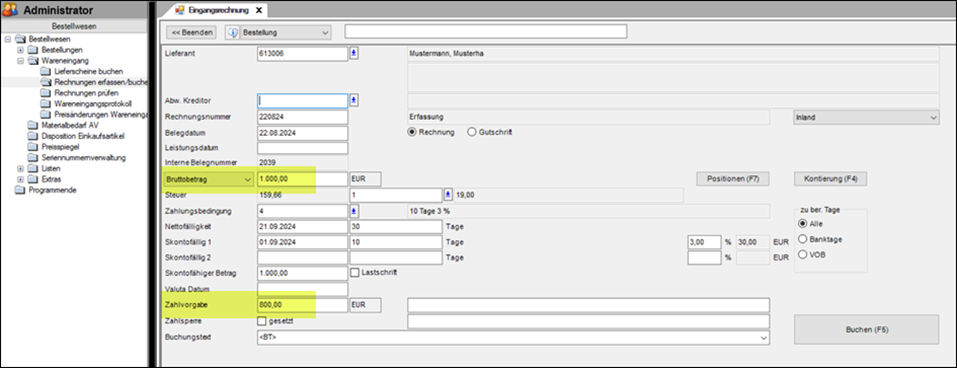Click the wide toolbar text field
957x368 pixels.
(486, 31)
